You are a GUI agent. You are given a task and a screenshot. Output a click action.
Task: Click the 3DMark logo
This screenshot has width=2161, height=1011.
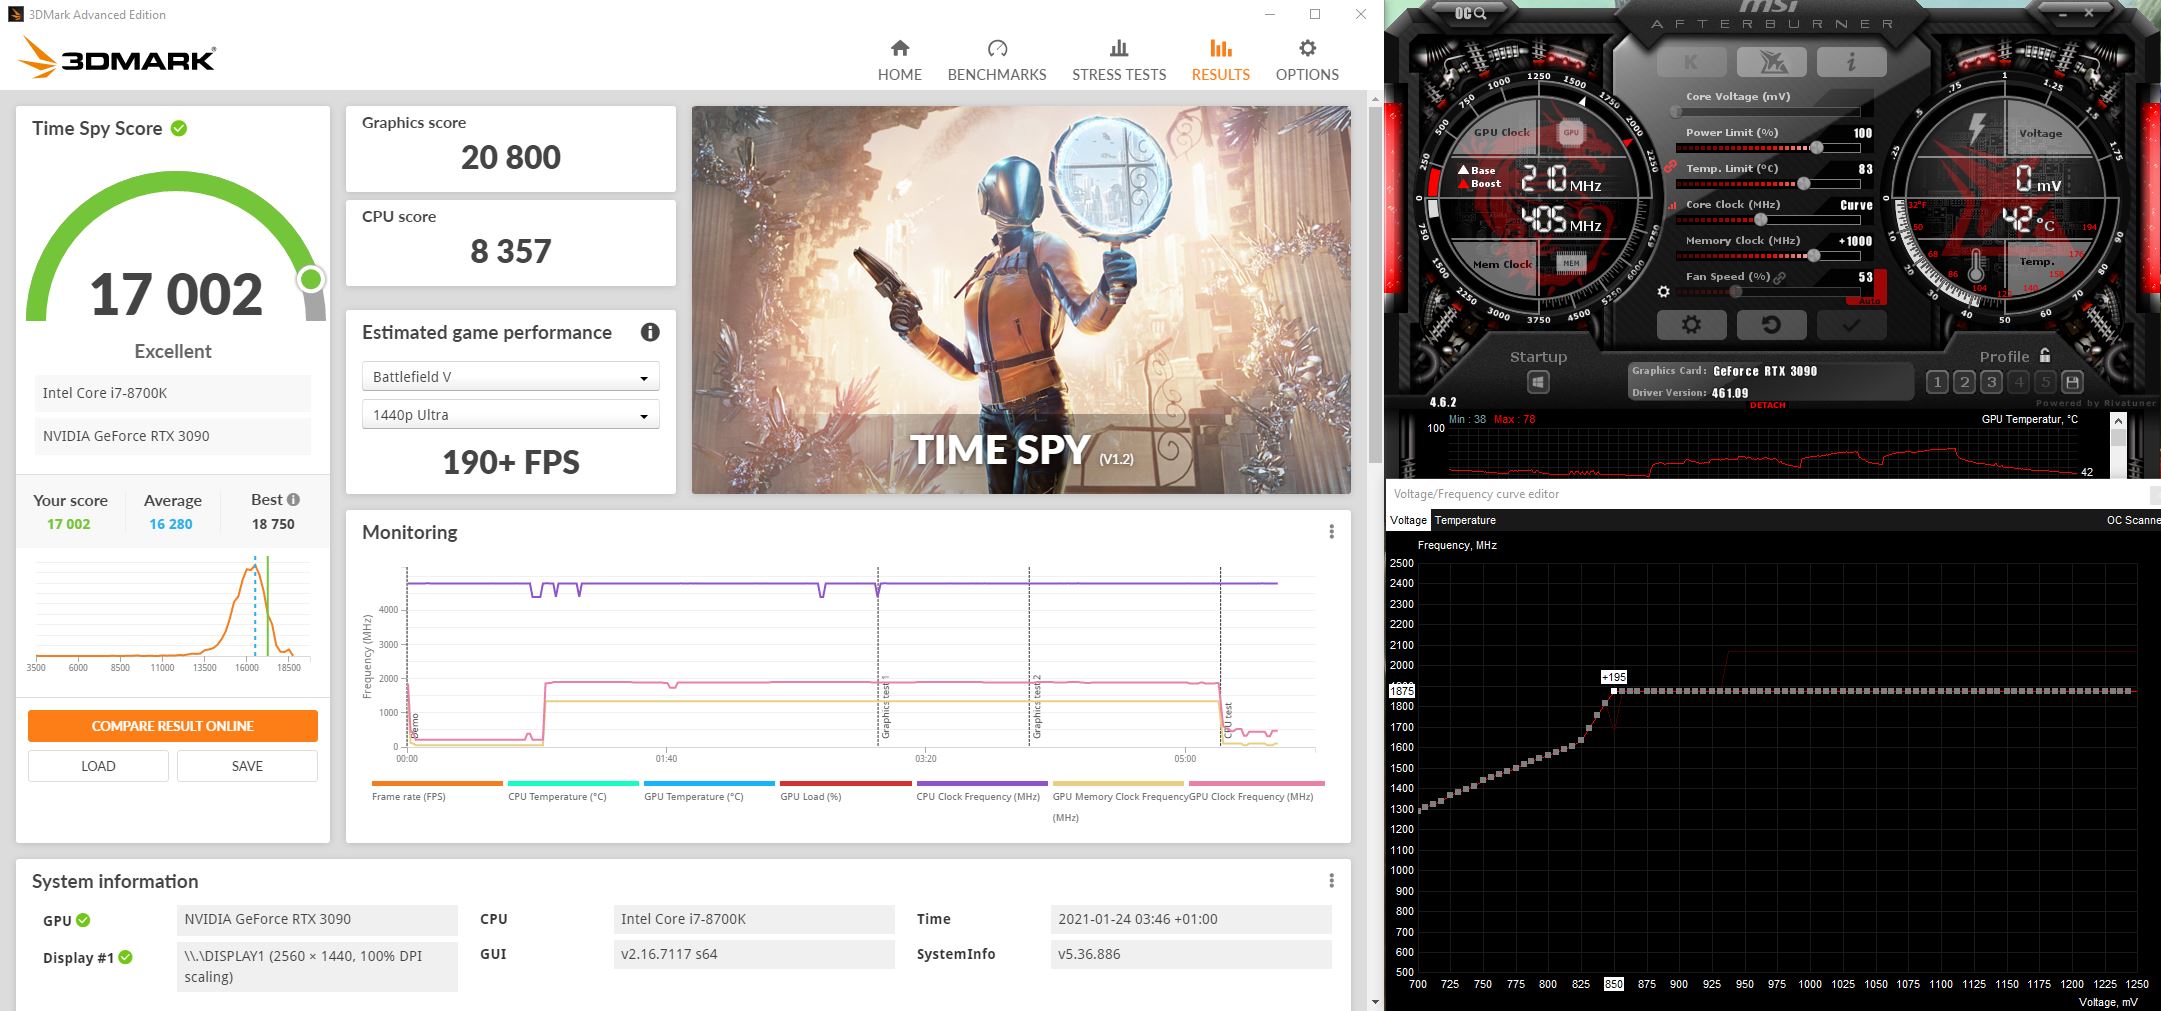tap(117, 58)
